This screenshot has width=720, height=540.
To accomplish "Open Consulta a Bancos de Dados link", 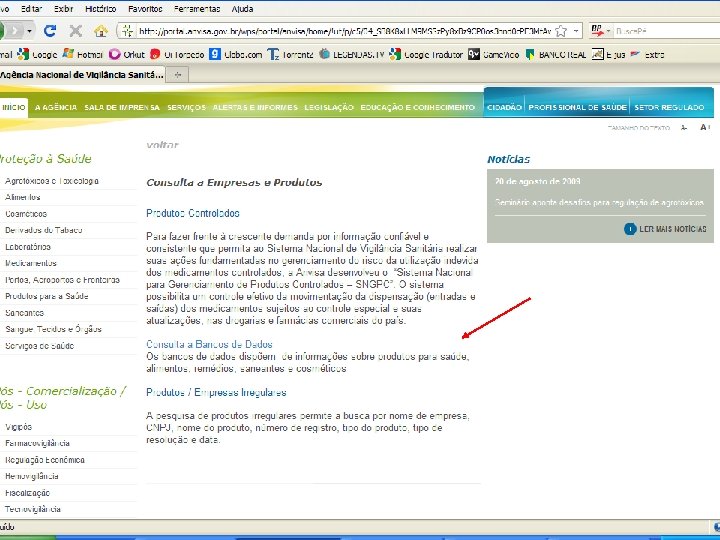I will [x=209, y=344].
